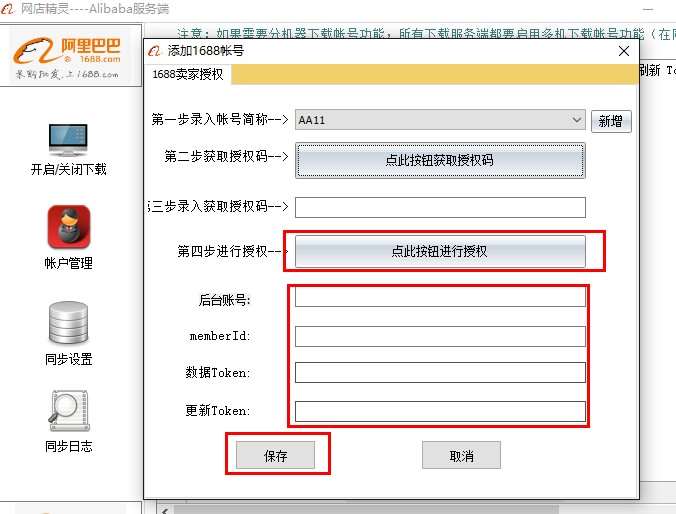Focus the 数据Token input field
676x514 pixels.
(440, 373)
